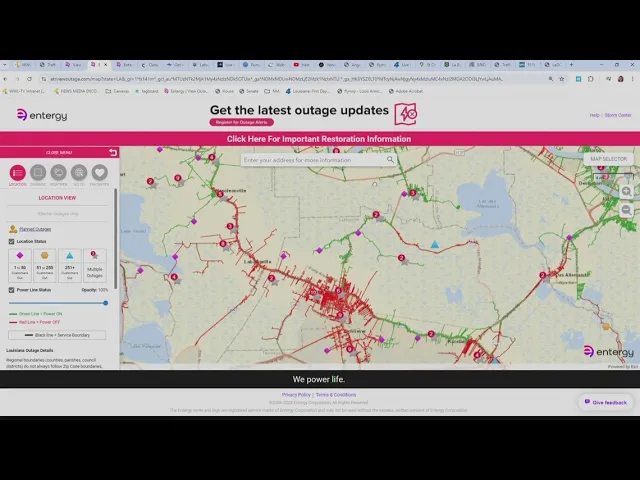The height and width of the screenshot is (480, 640).
Task: Open the House bookmark
Action: click(x=224, y=91)
